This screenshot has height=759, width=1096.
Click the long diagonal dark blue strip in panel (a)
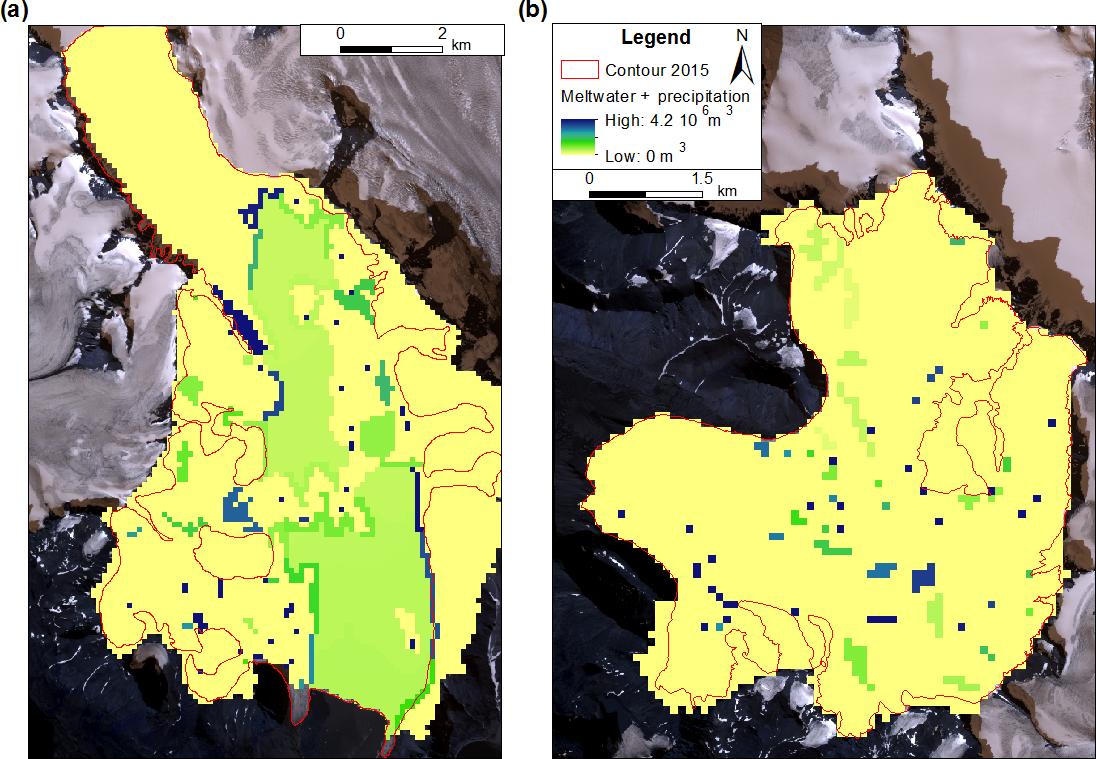[x=243, y=325]
